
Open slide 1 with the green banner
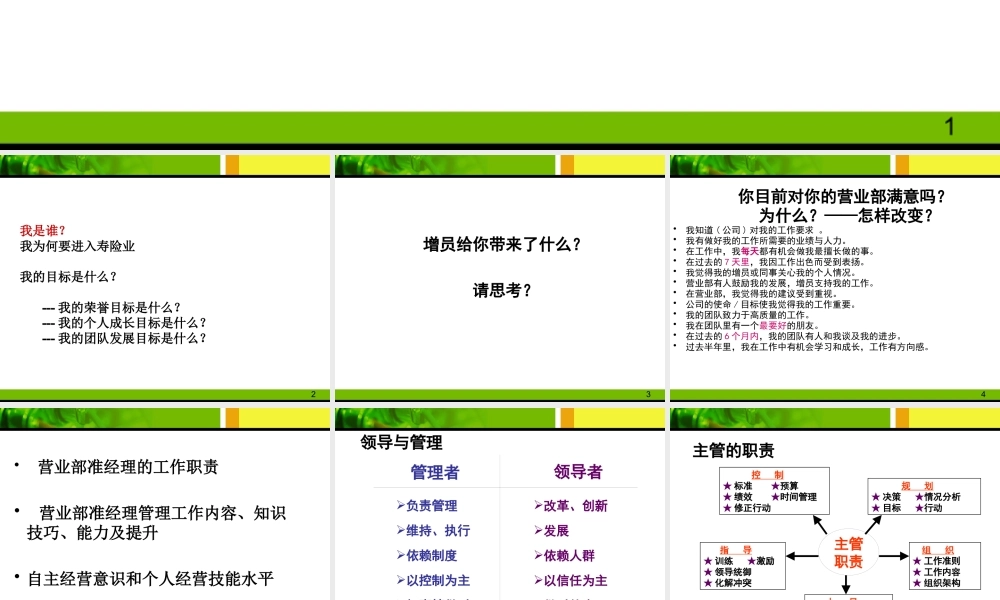[500, 75]
